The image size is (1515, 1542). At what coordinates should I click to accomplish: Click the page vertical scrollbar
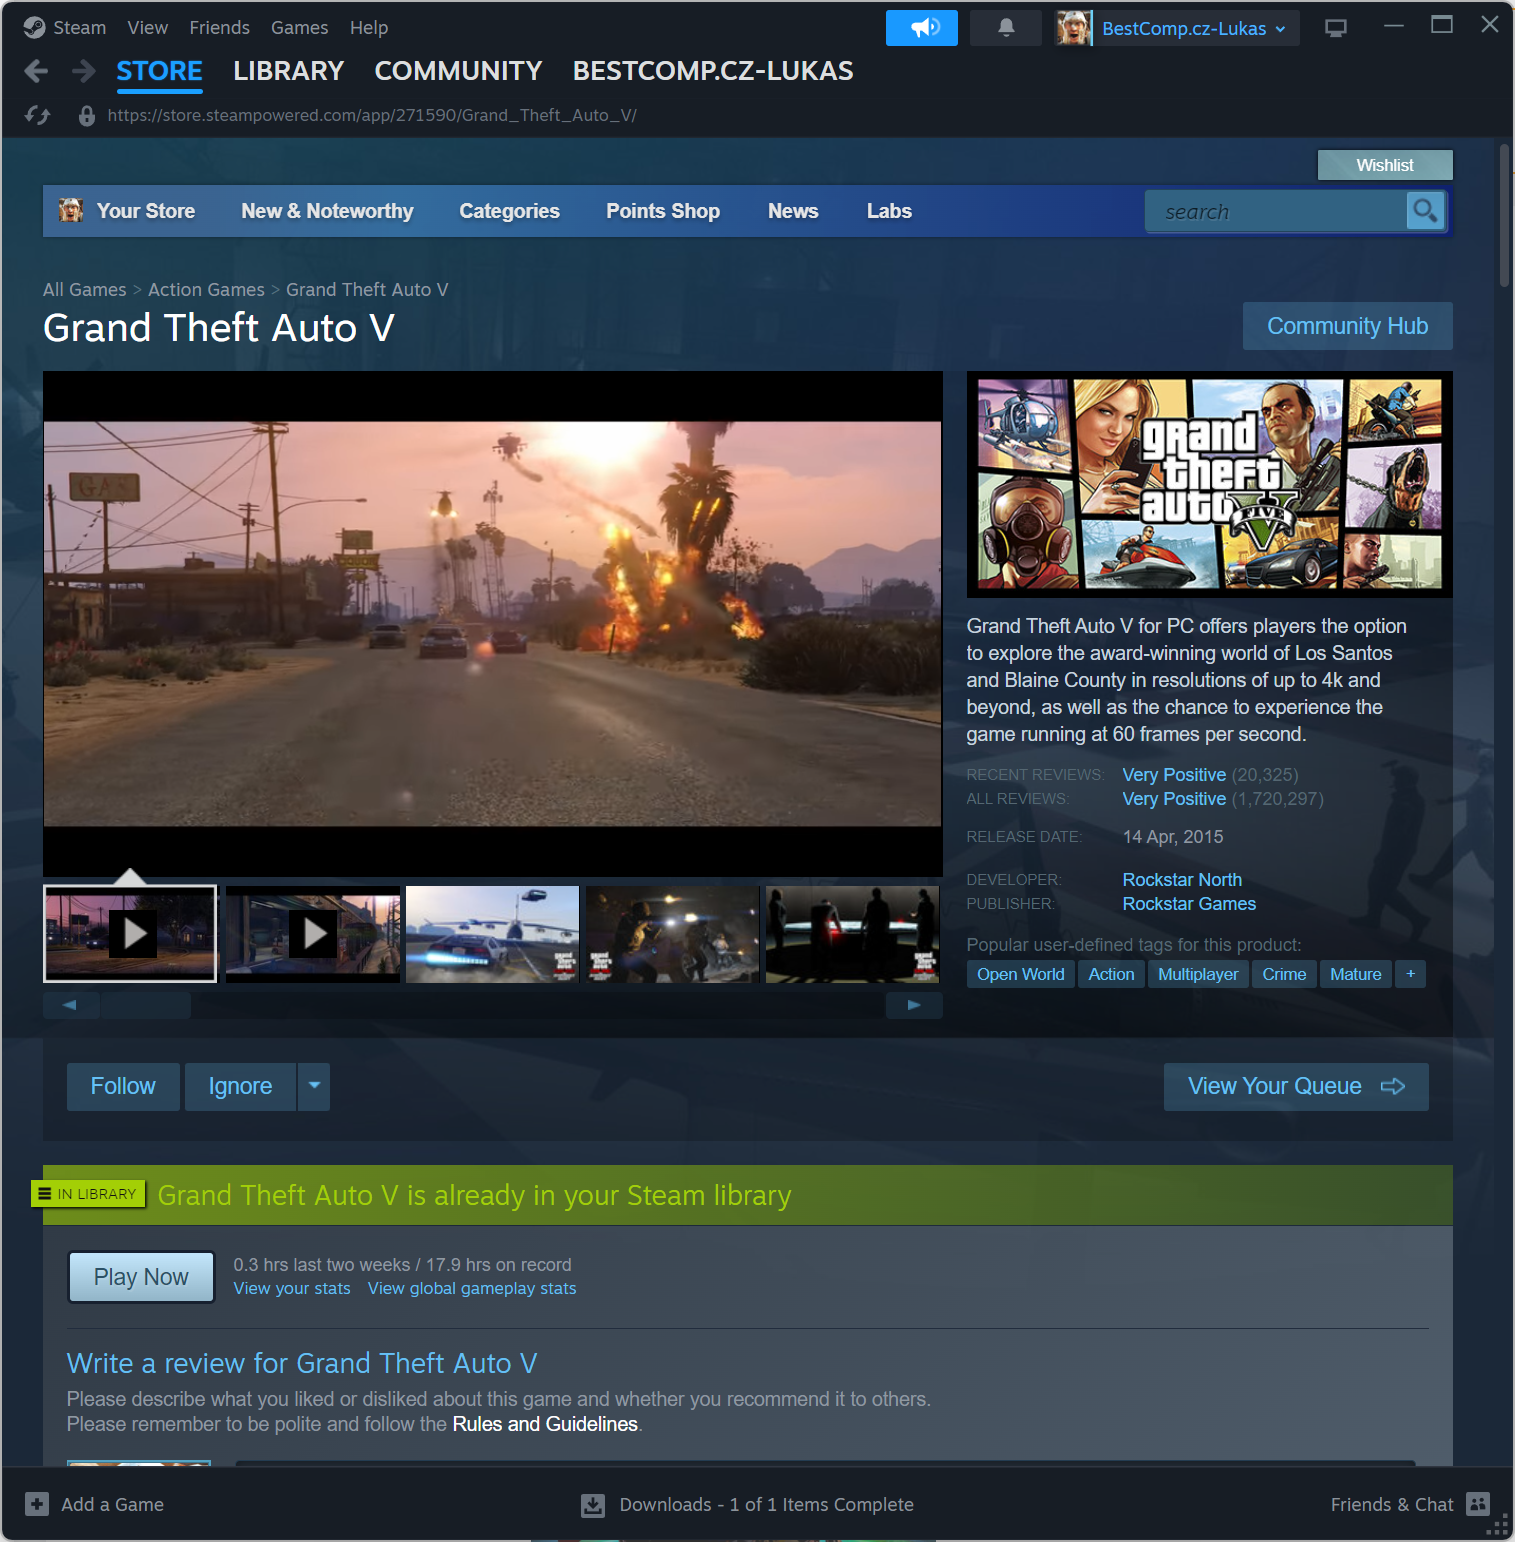(1503, 215)
